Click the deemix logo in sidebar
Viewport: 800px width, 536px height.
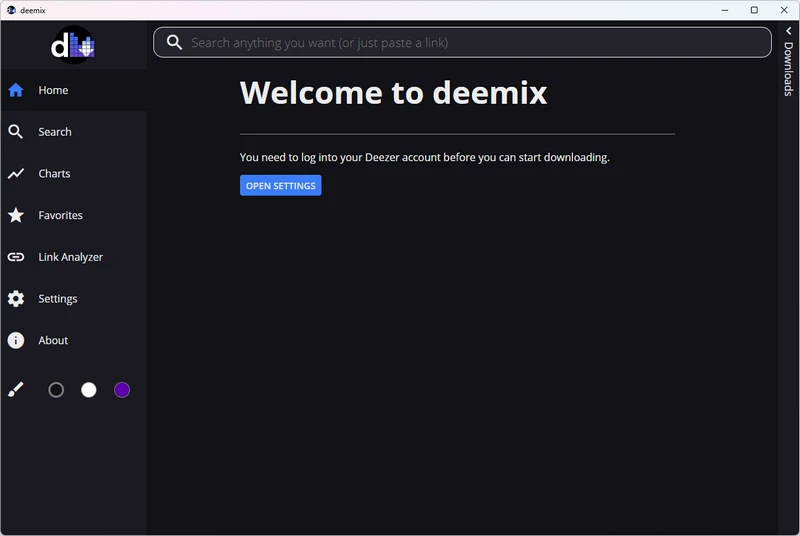click(73, 45)
